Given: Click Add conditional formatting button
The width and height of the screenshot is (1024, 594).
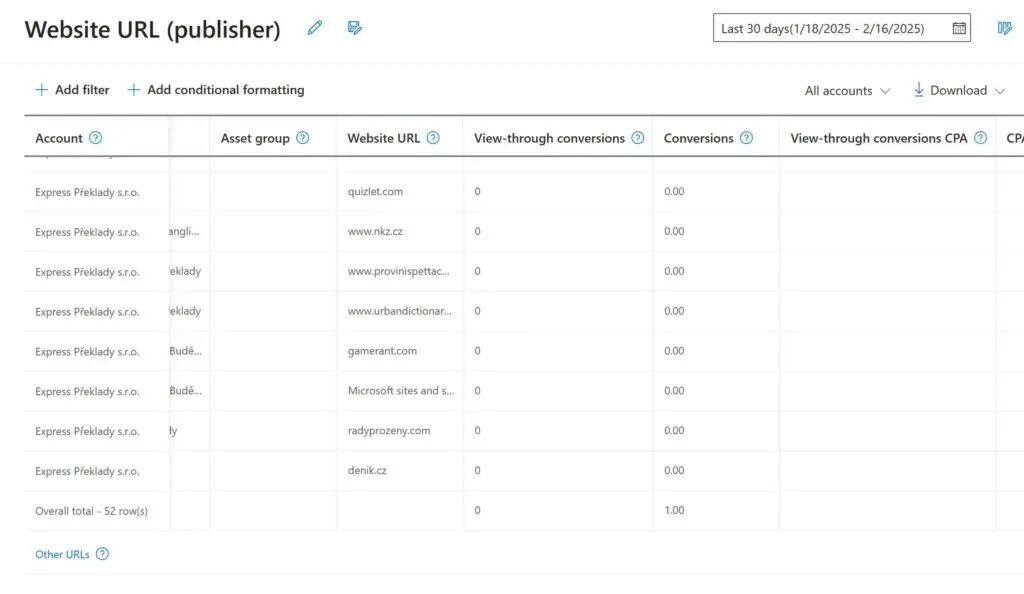Looking at the screenshot, I should (215, 90).
